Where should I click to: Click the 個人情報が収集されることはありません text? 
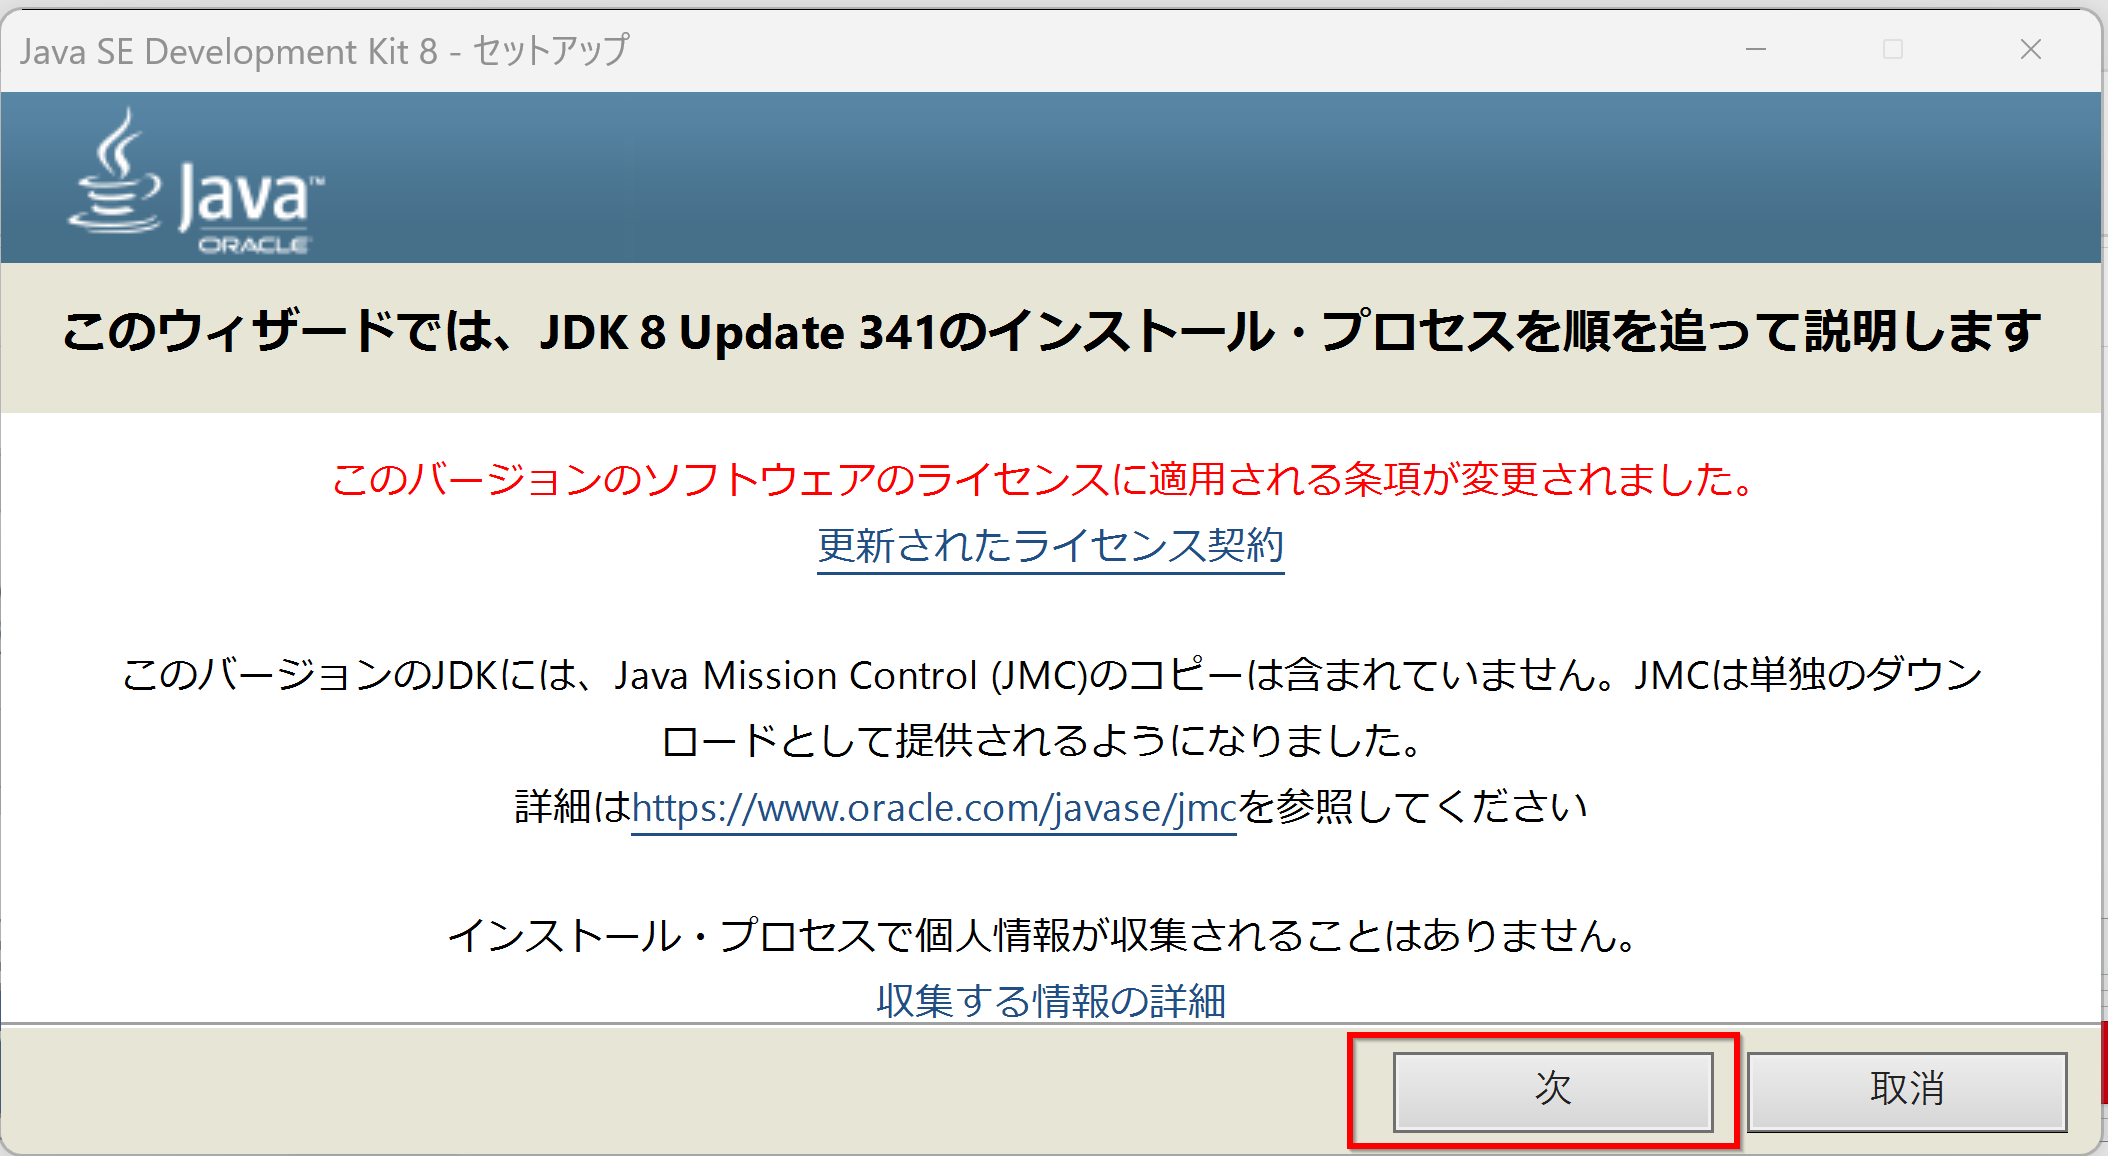click(1044, 936)
